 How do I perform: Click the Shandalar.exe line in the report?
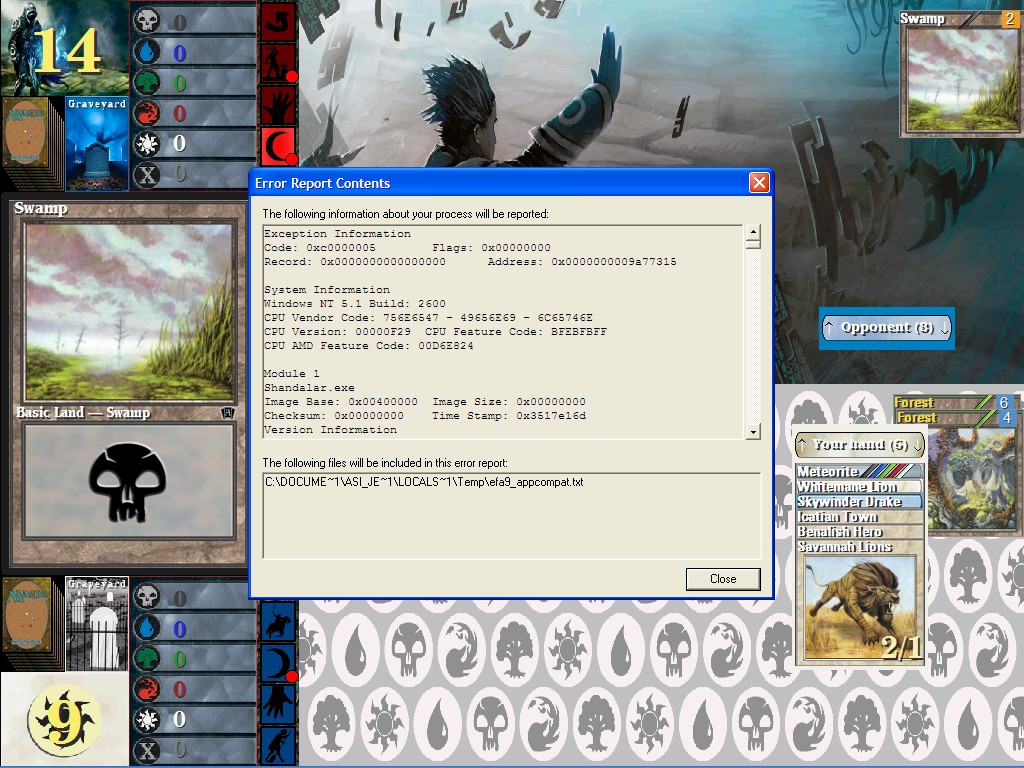(309, 387)
